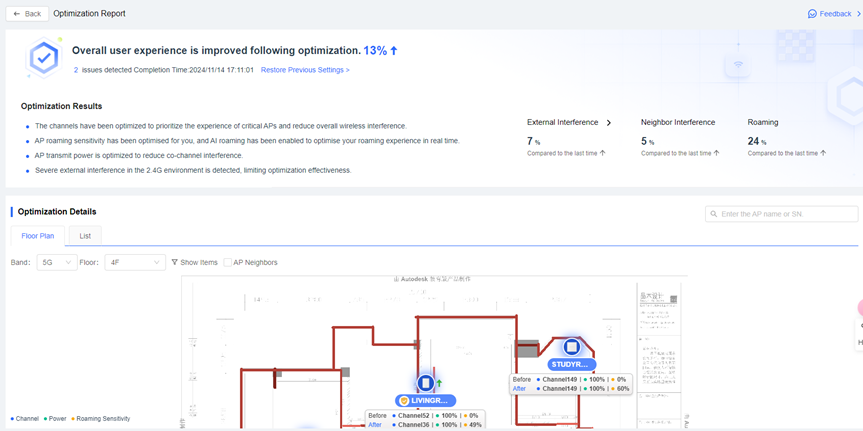Select the STUDYR access point icon

point(572,347)
